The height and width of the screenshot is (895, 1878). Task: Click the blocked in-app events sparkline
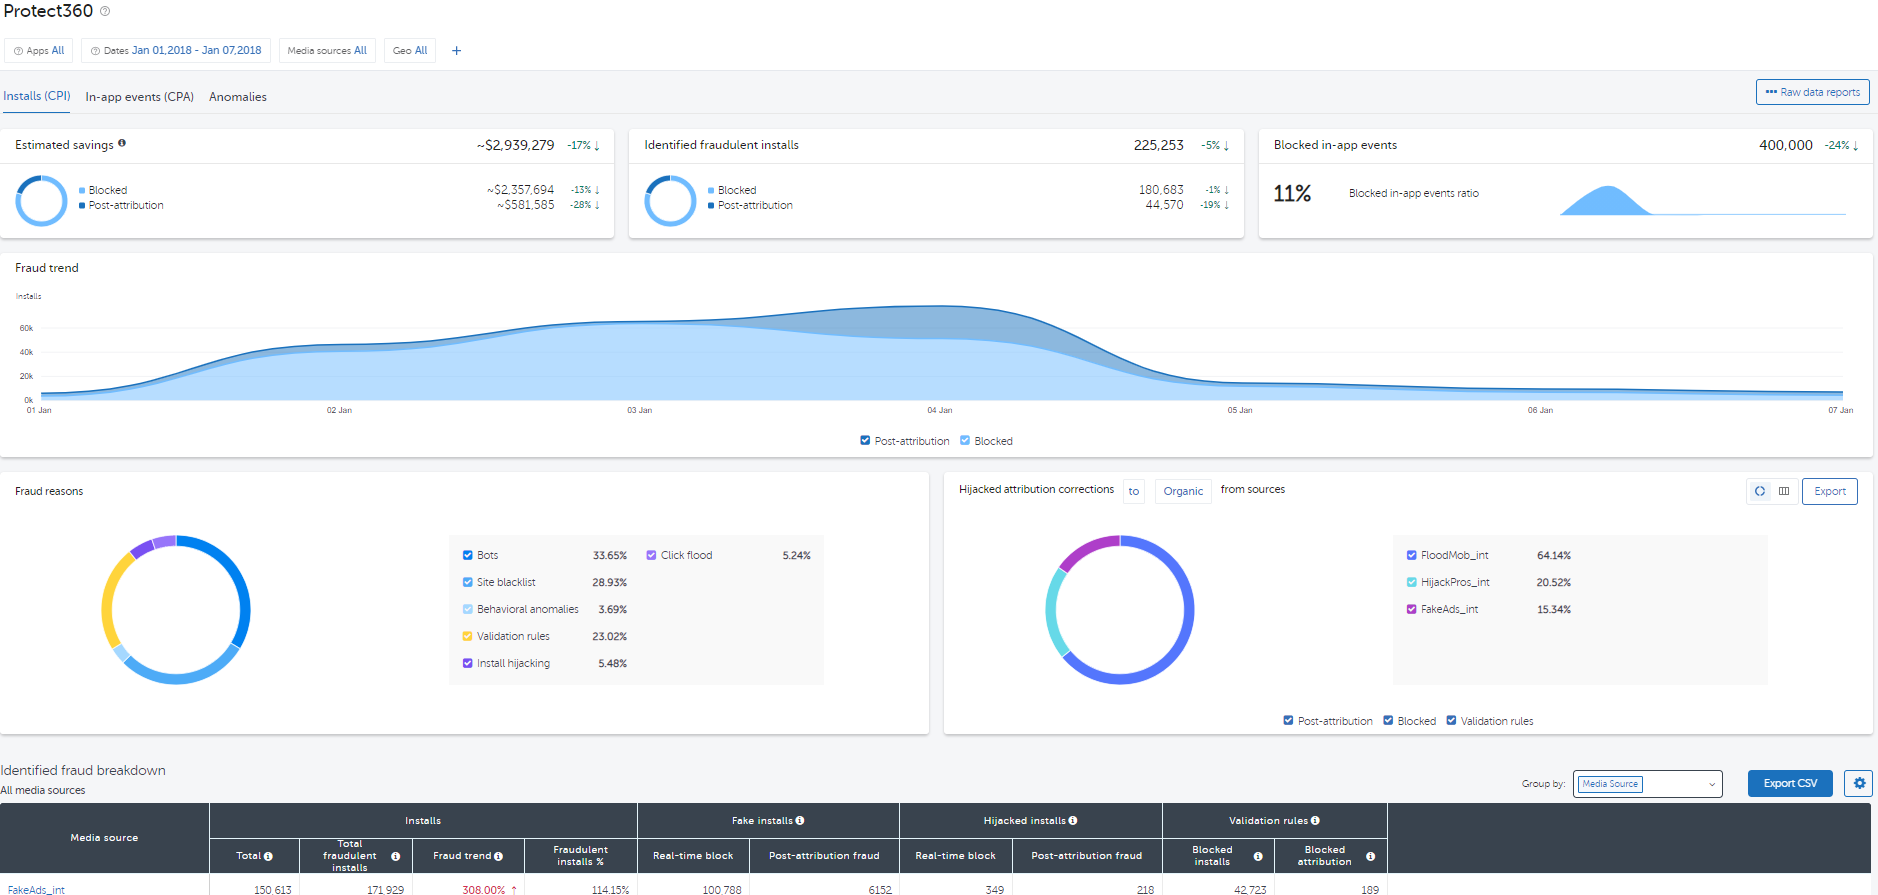click(1702, 200)
